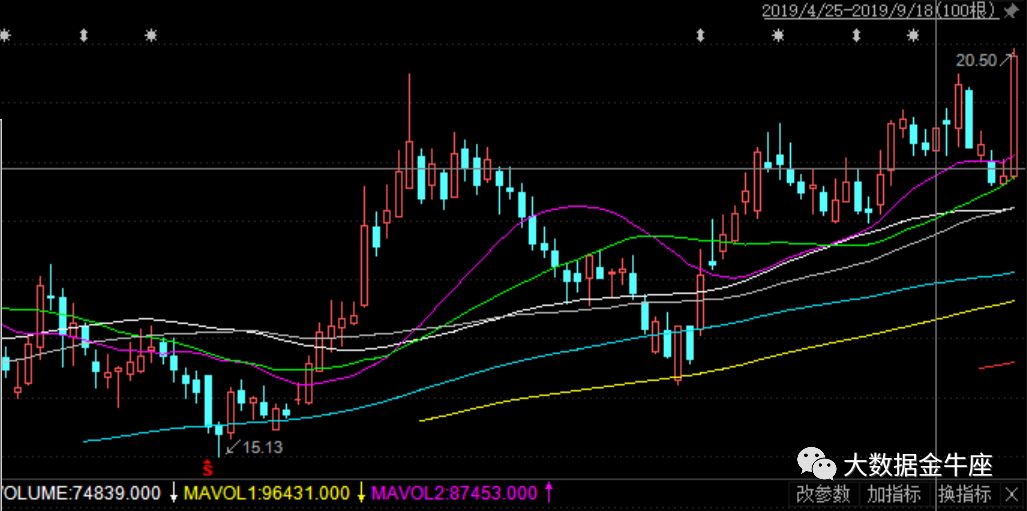Click the pin icon beside the date range
The width and height of the screenshot is (1027, 511).
click(1013, 10)
